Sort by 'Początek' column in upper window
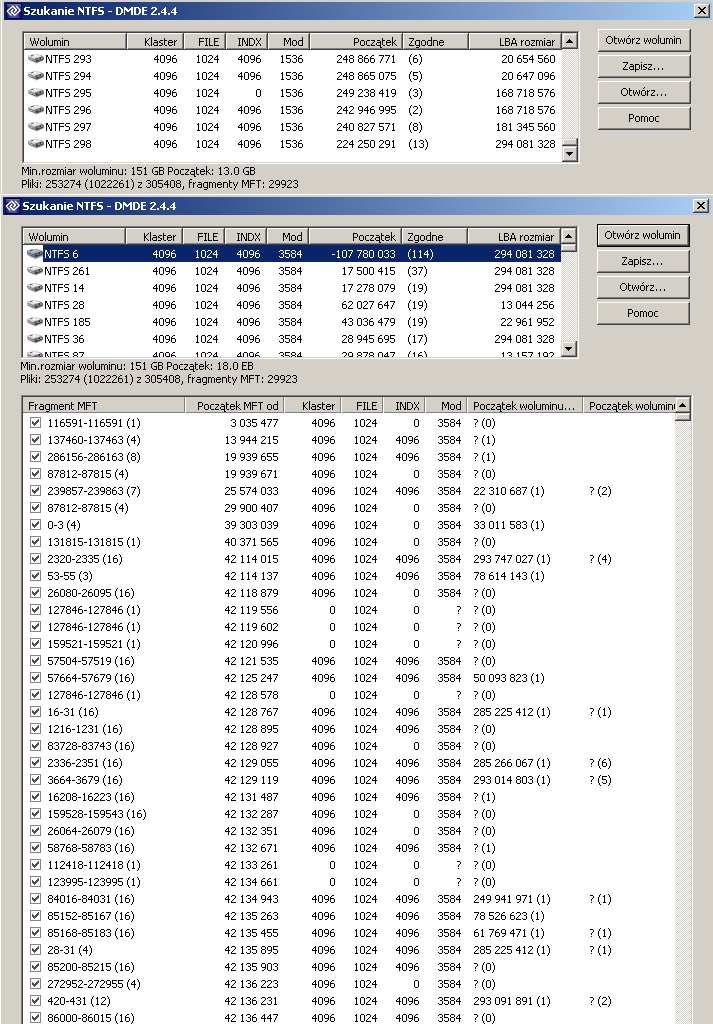Viewport: 713px width, 1024px height. 356,41
